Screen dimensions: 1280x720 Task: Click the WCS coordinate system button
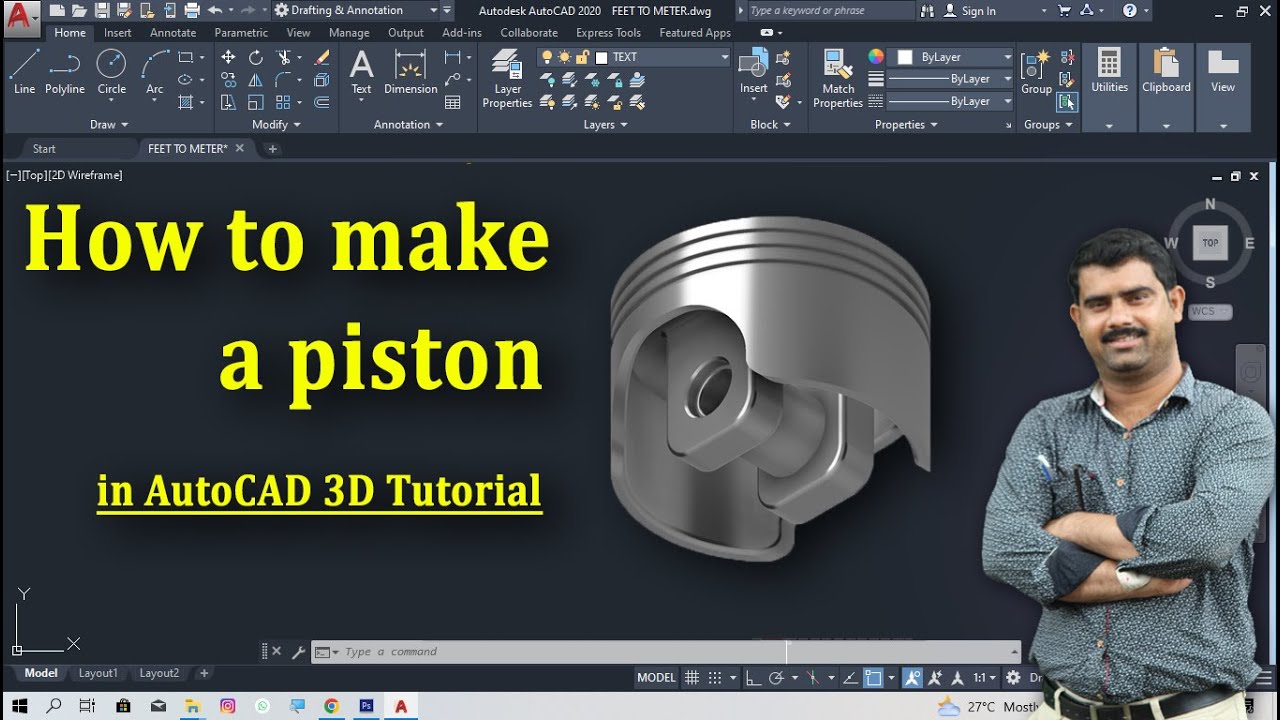tap(1209, 311)
